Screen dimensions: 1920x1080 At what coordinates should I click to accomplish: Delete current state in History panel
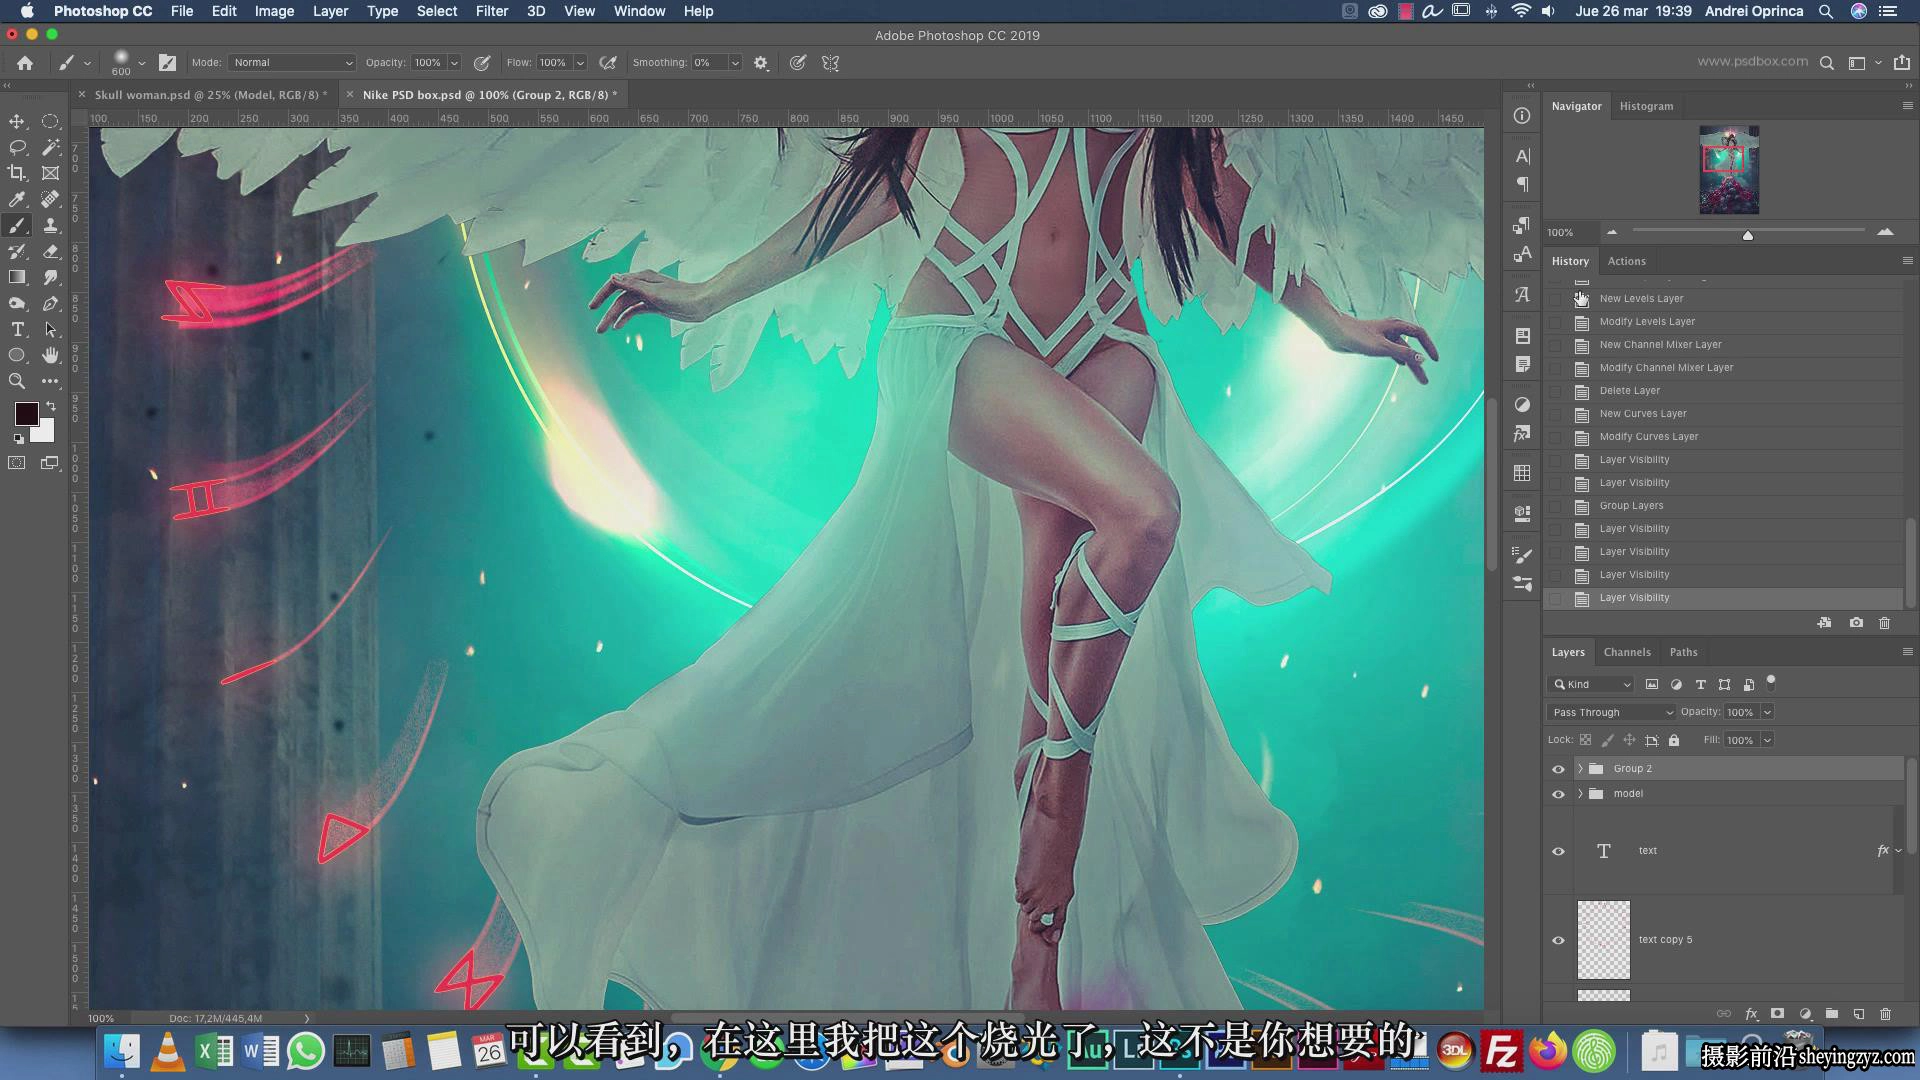[1885, 623]
